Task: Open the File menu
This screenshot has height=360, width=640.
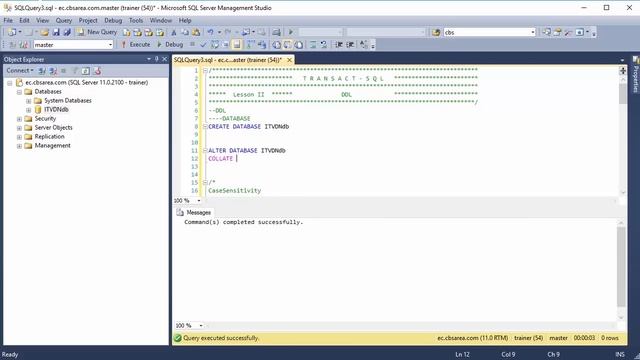Action: [8, 20]
